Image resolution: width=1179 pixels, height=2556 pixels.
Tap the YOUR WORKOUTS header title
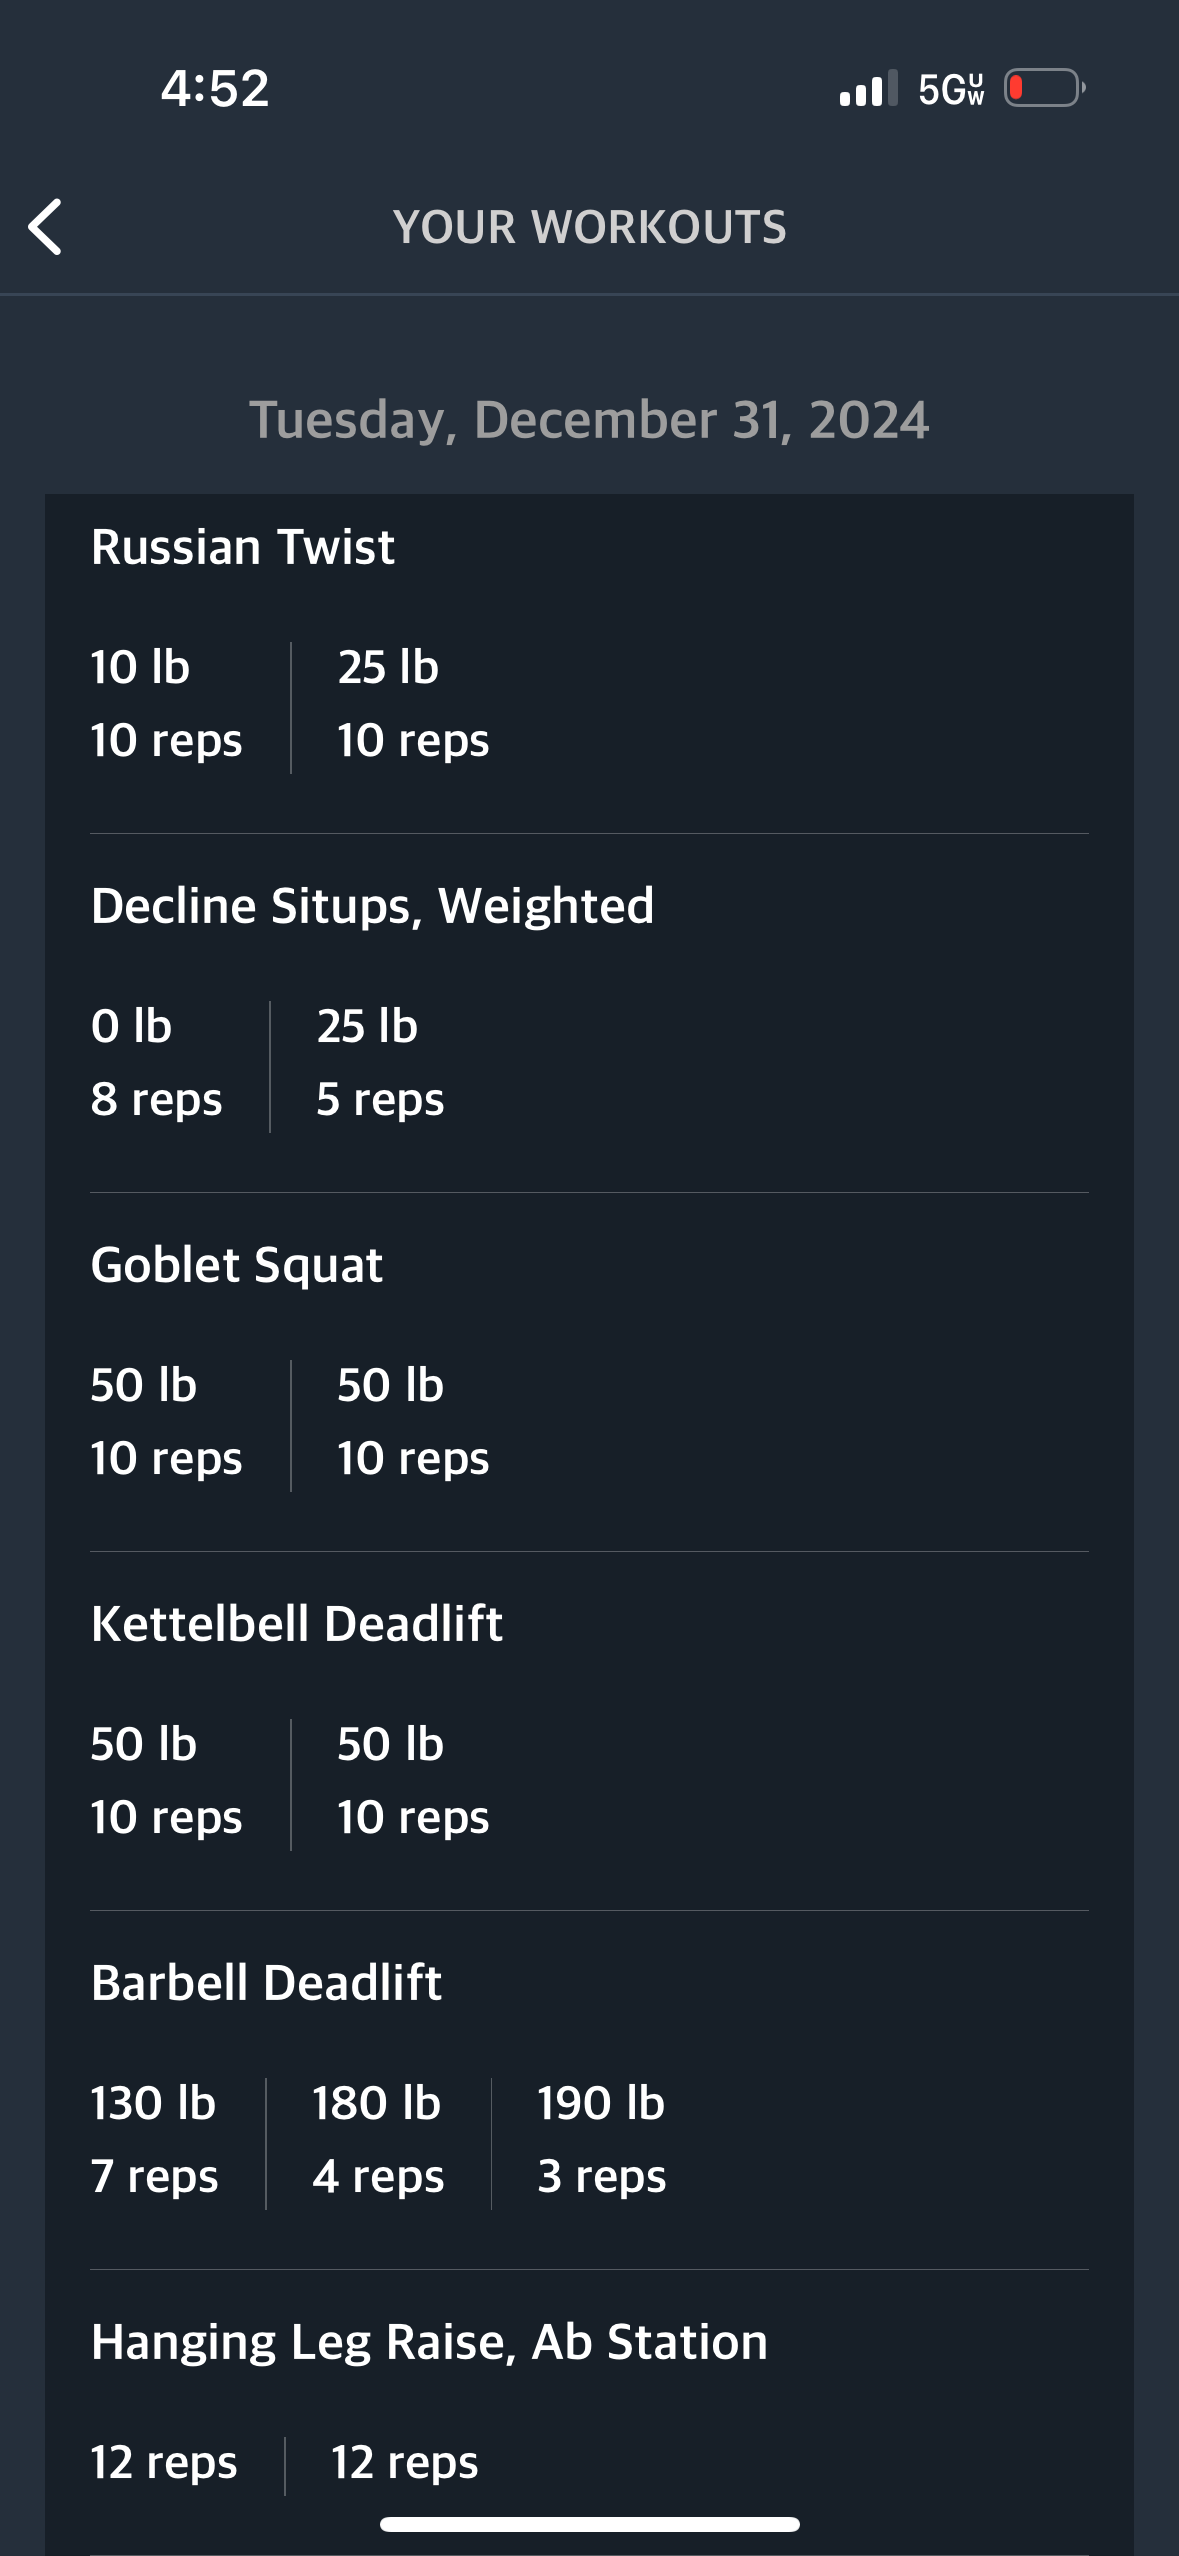click(589, 227)
